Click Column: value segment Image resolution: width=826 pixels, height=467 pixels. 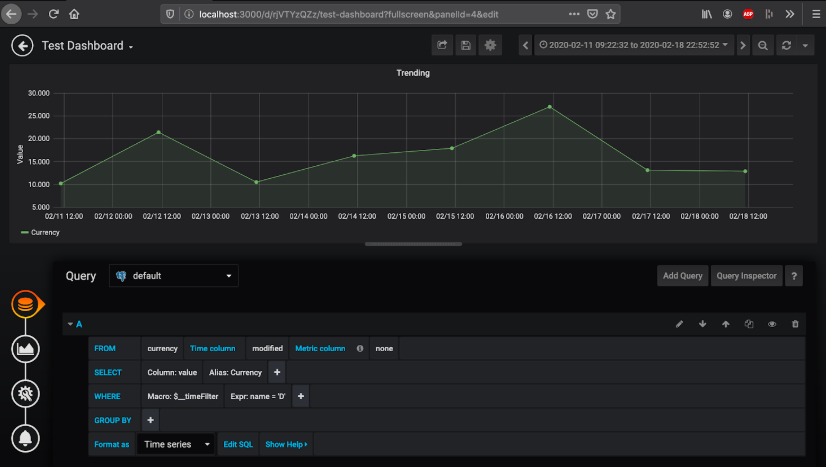coord(172,372)
